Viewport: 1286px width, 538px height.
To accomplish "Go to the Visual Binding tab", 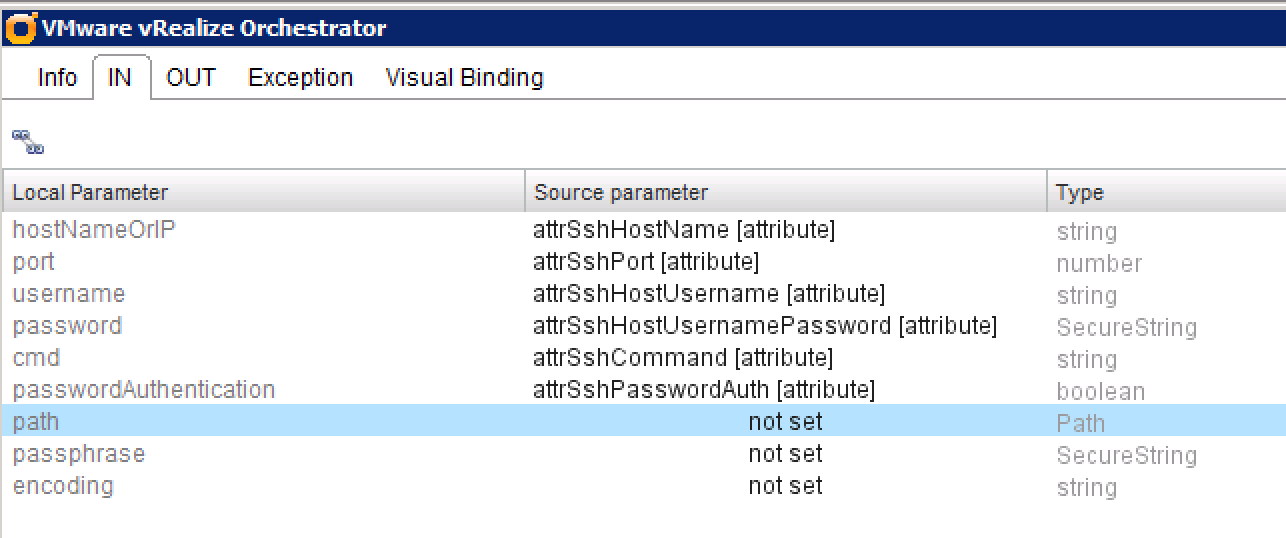I will coord(464,78).
